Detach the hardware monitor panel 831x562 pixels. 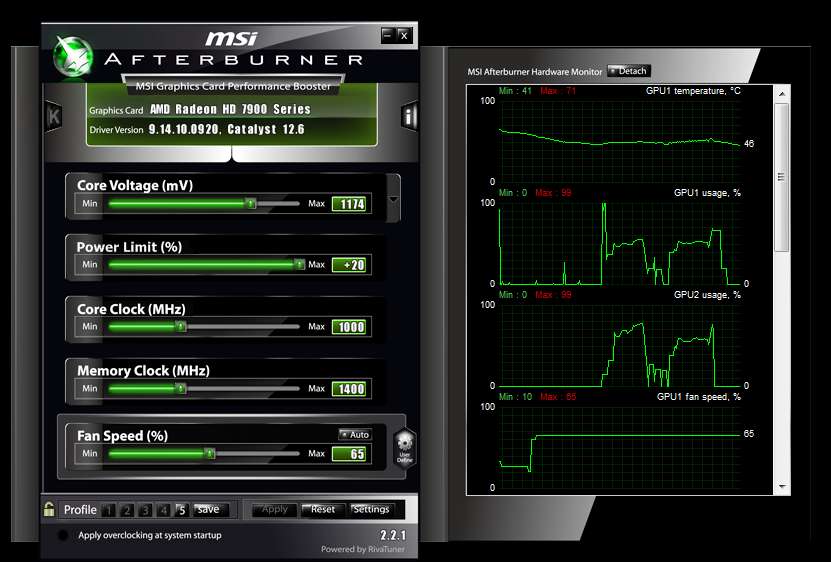(629, 71)
